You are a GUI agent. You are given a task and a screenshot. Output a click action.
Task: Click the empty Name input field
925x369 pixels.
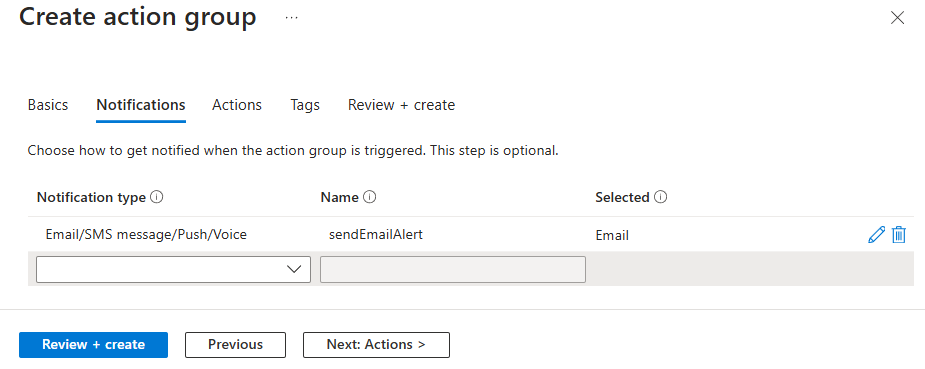(453, 269)
